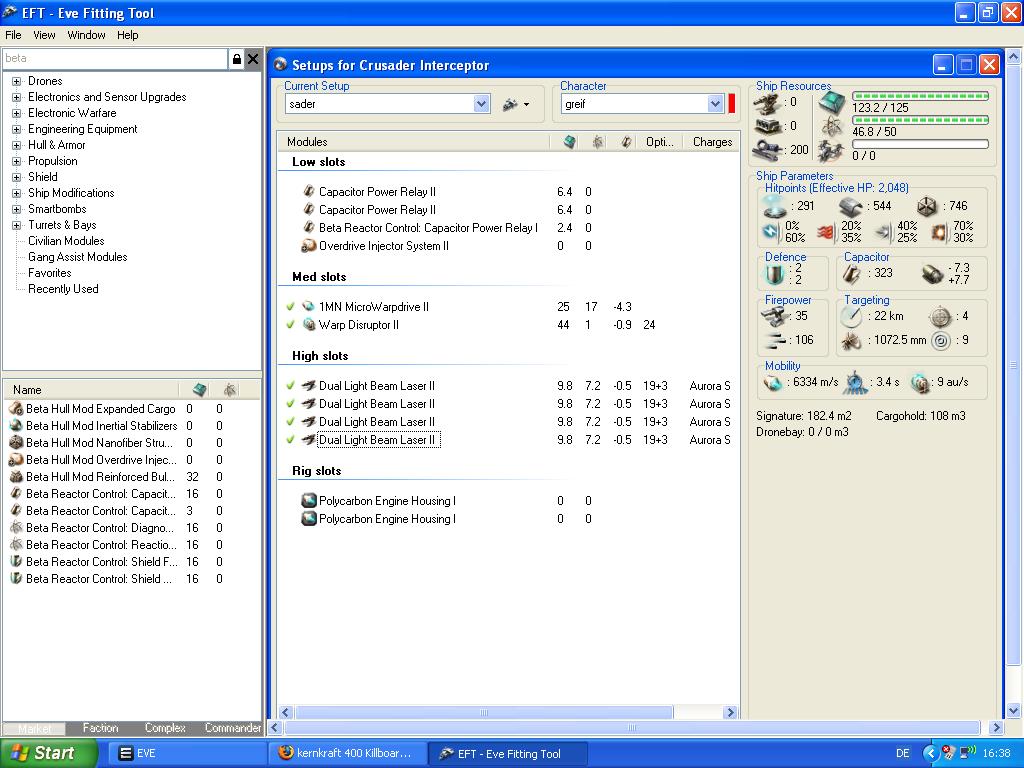This screenshot has width=1024, height=768.
Task: Toggle first Dual Light Beam Laser II checkmark
Action: click(x=291, y=386)
